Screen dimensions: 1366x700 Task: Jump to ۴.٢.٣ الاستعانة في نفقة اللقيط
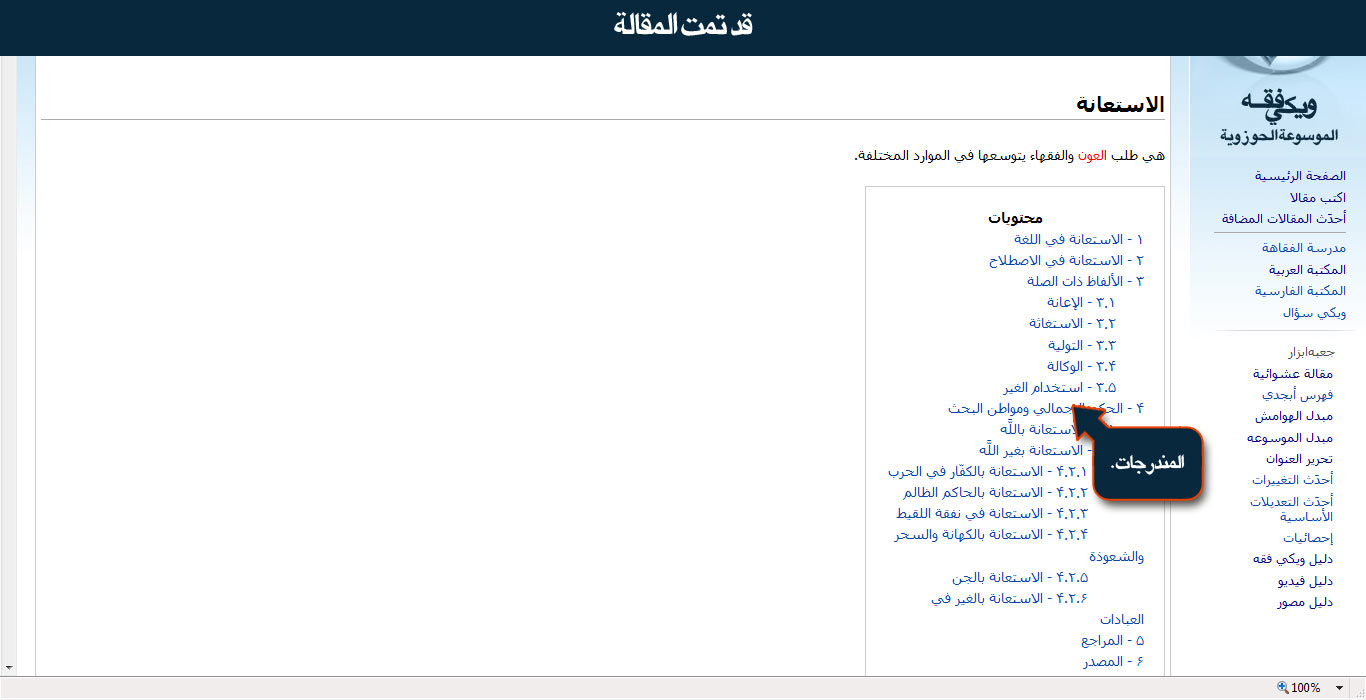pos(992,514)
